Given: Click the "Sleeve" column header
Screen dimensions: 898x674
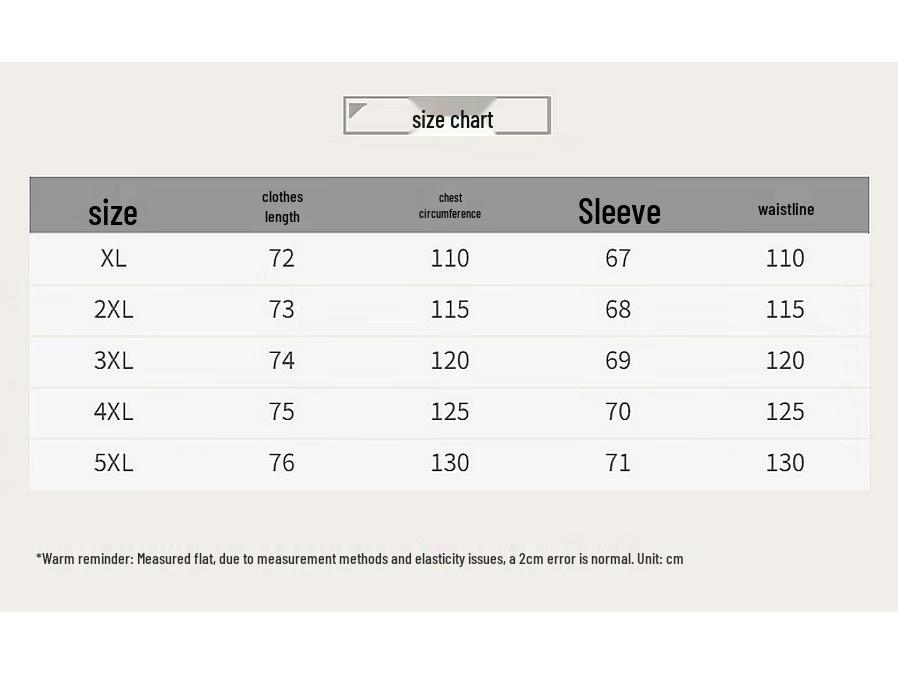Looking at the screenshot, I should [x=619, y=211].
